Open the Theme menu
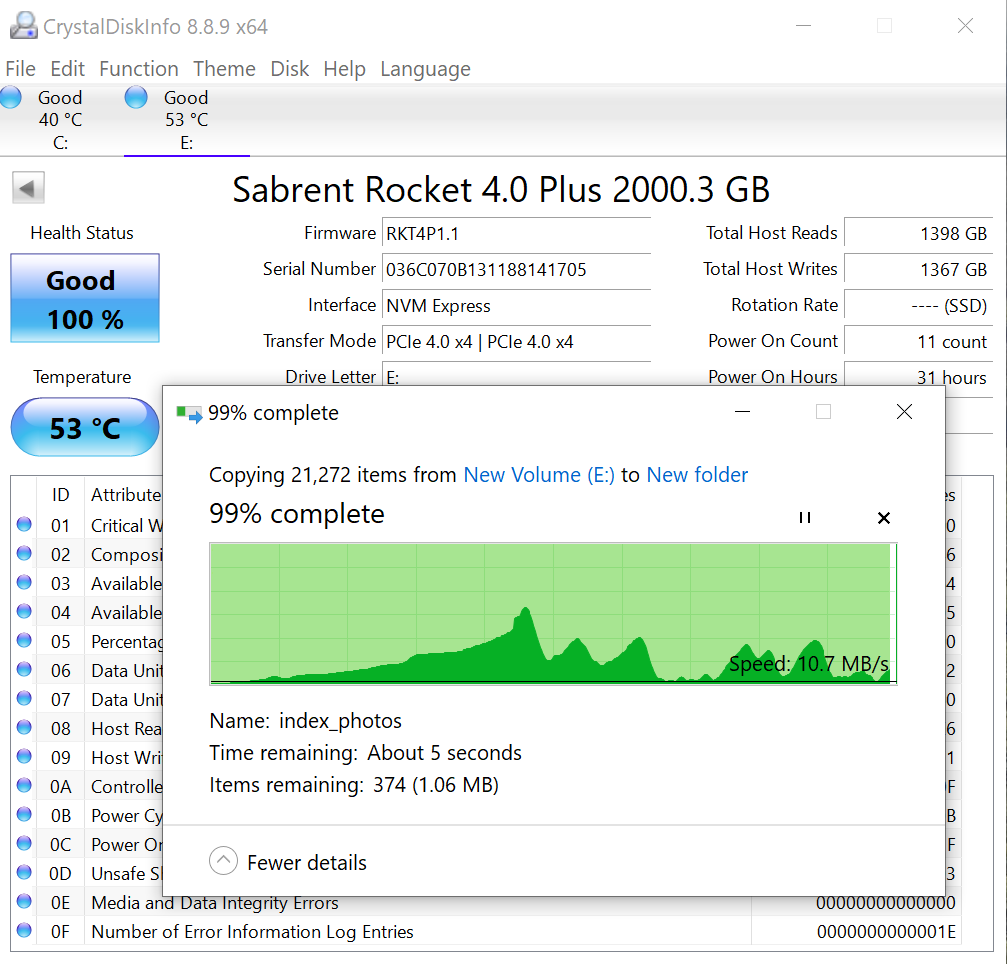 pyautogui.click(x=224, y=69)
